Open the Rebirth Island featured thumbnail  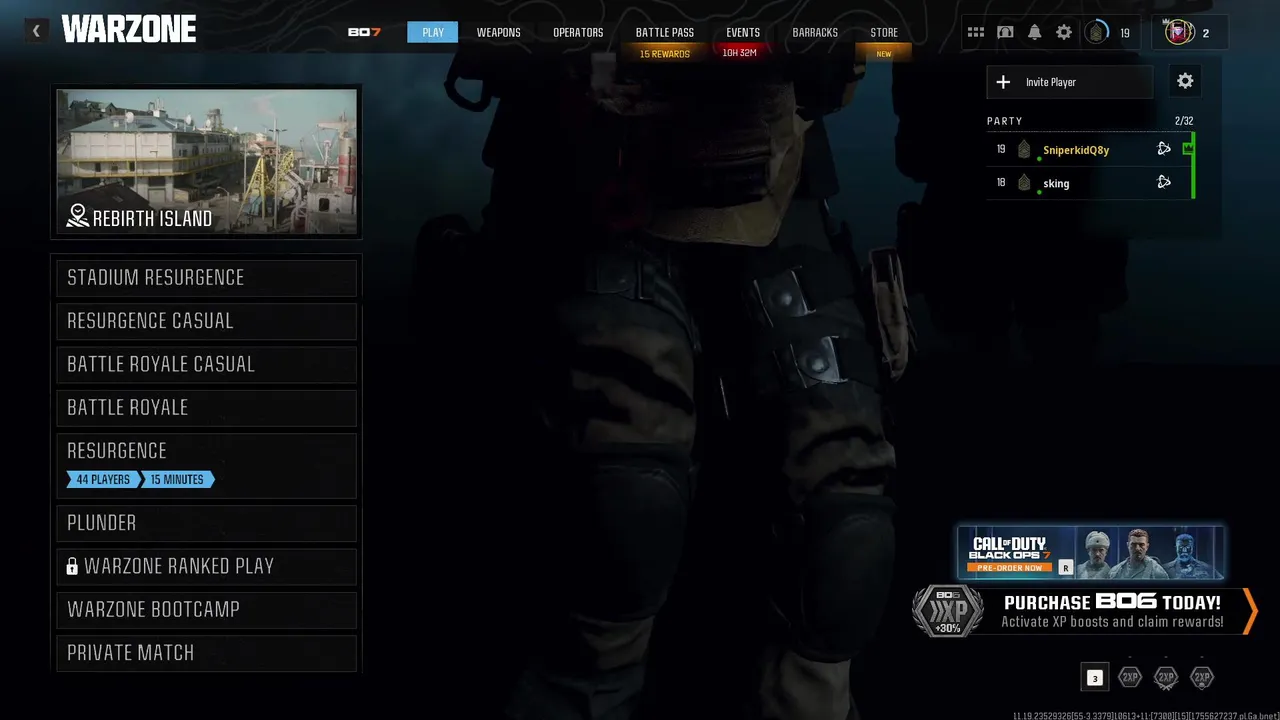[207, 162]
